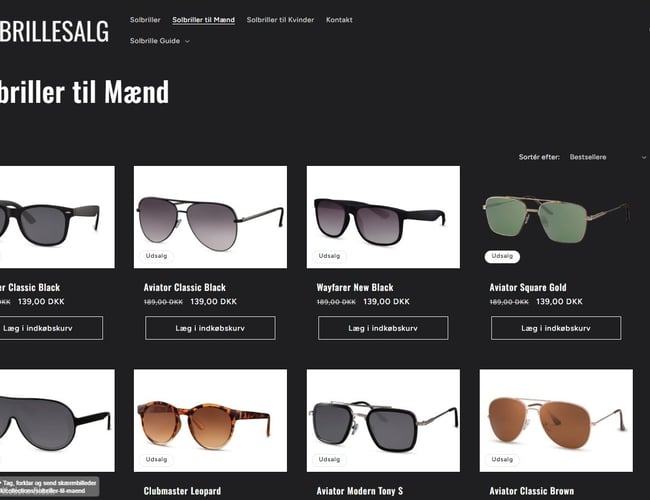Screen dimensions: 650x500
Task: Select Solbriller til Kvinder navigation item
Action: click(280, 20)
